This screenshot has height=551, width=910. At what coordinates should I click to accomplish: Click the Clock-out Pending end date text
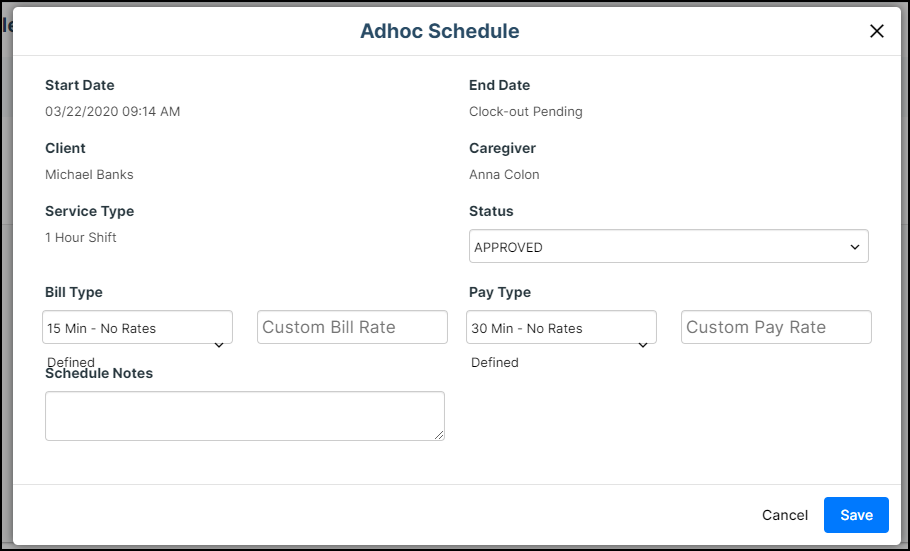pos(525,112)
